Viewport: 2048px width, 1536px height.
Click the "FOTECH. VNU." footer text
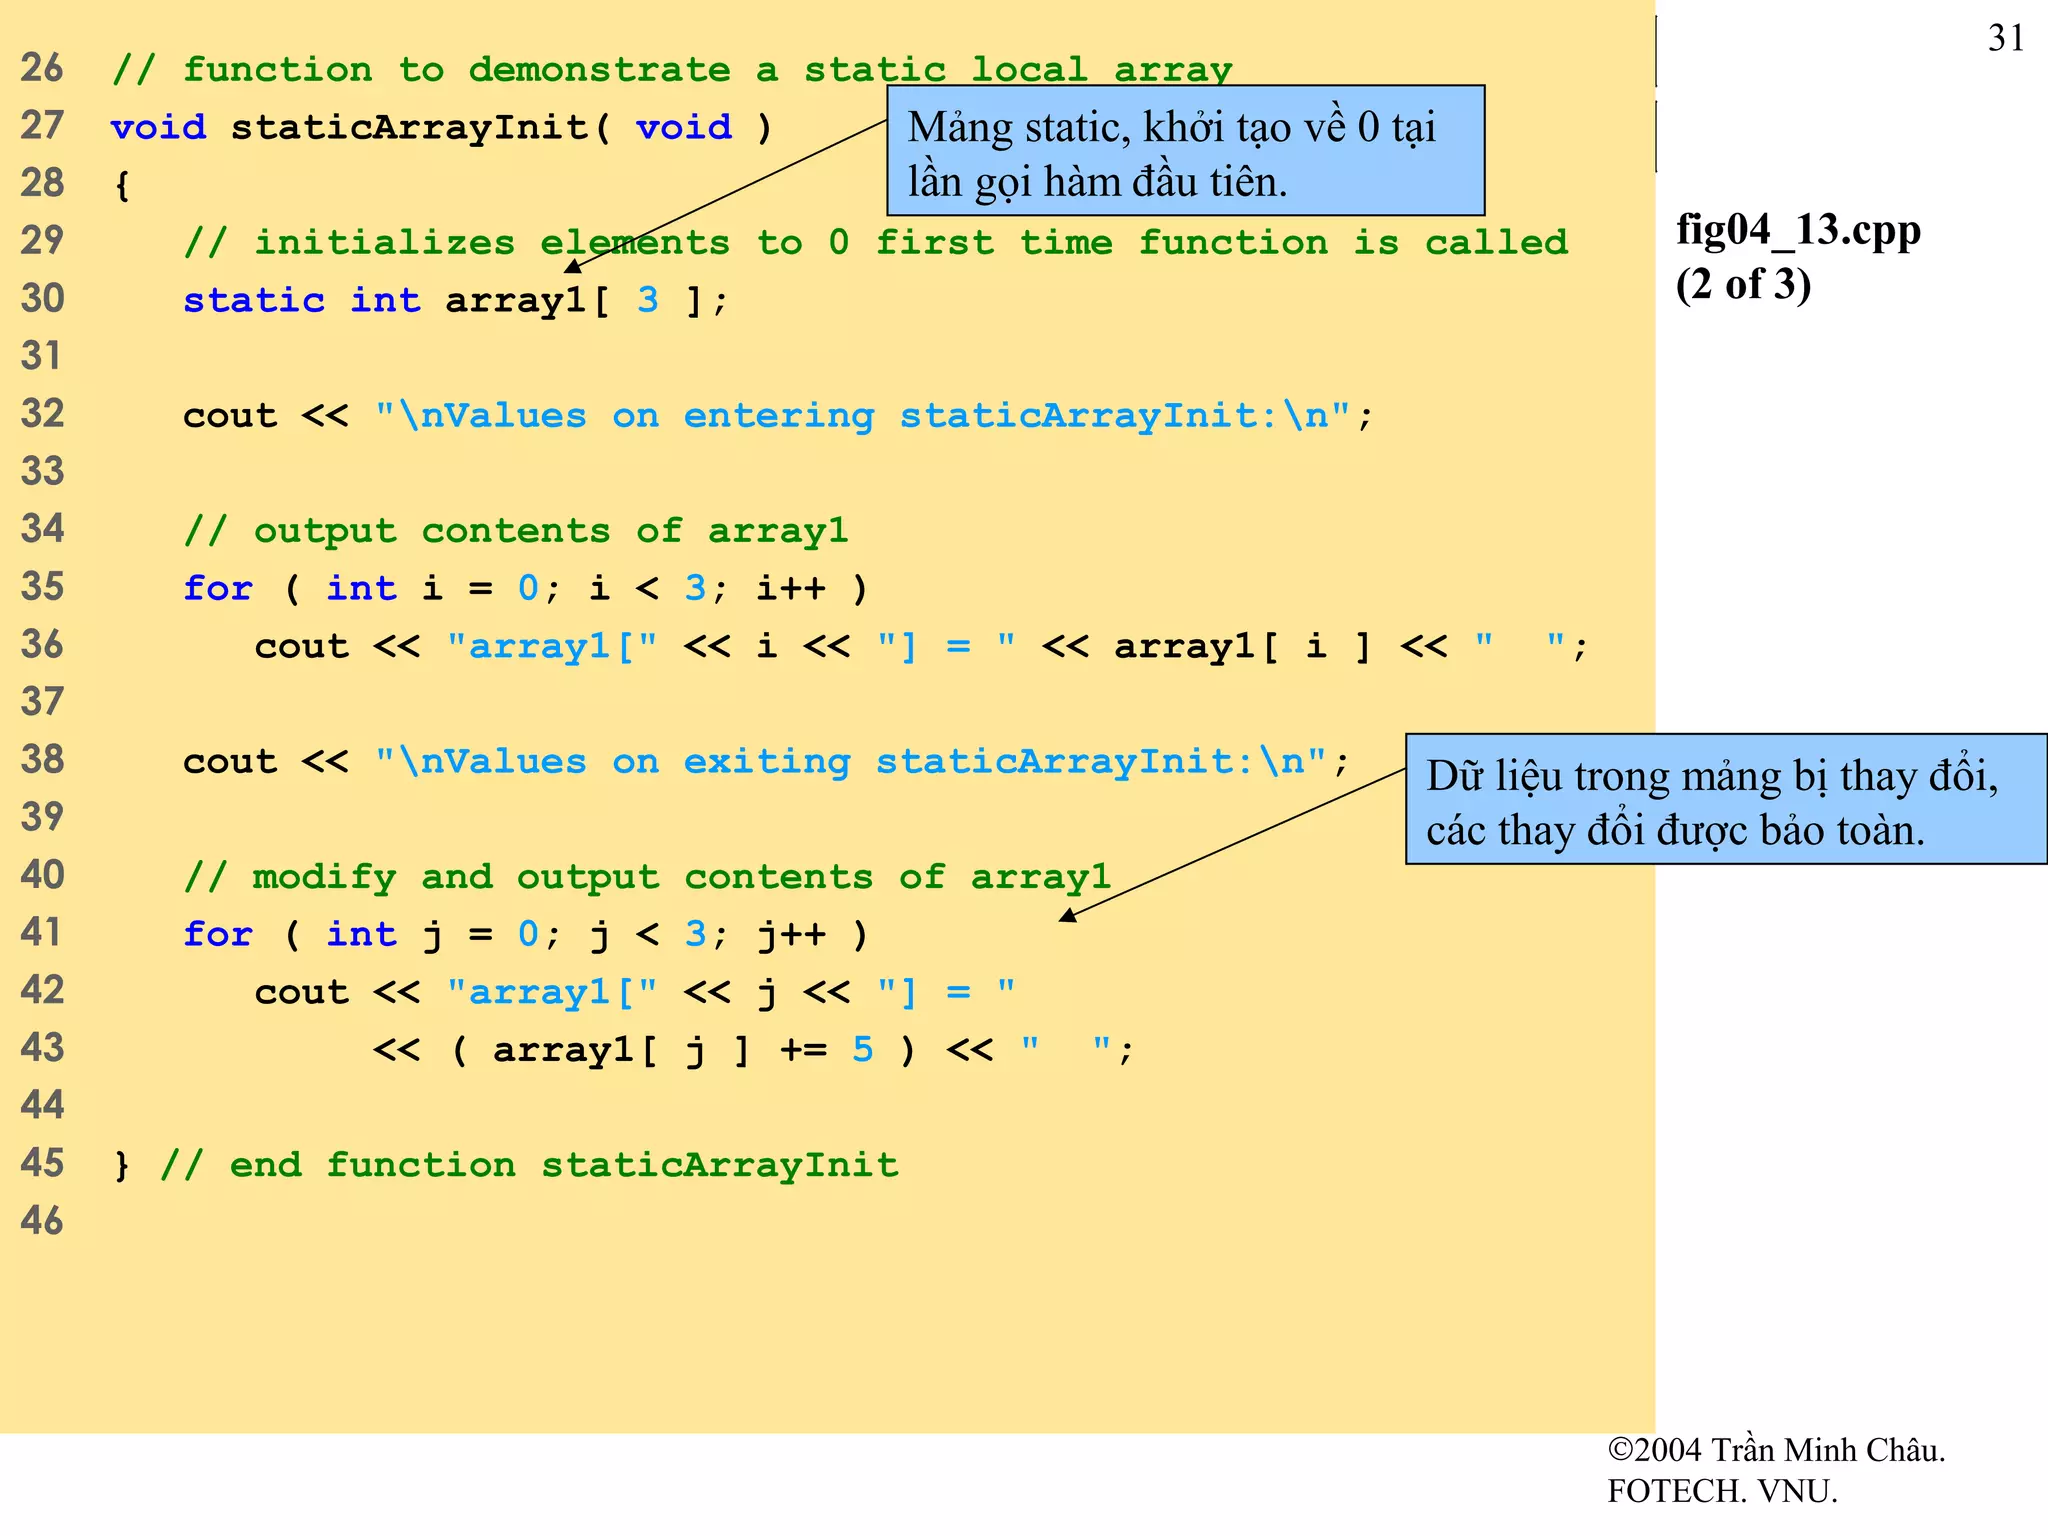[x=1722, y=1491]
